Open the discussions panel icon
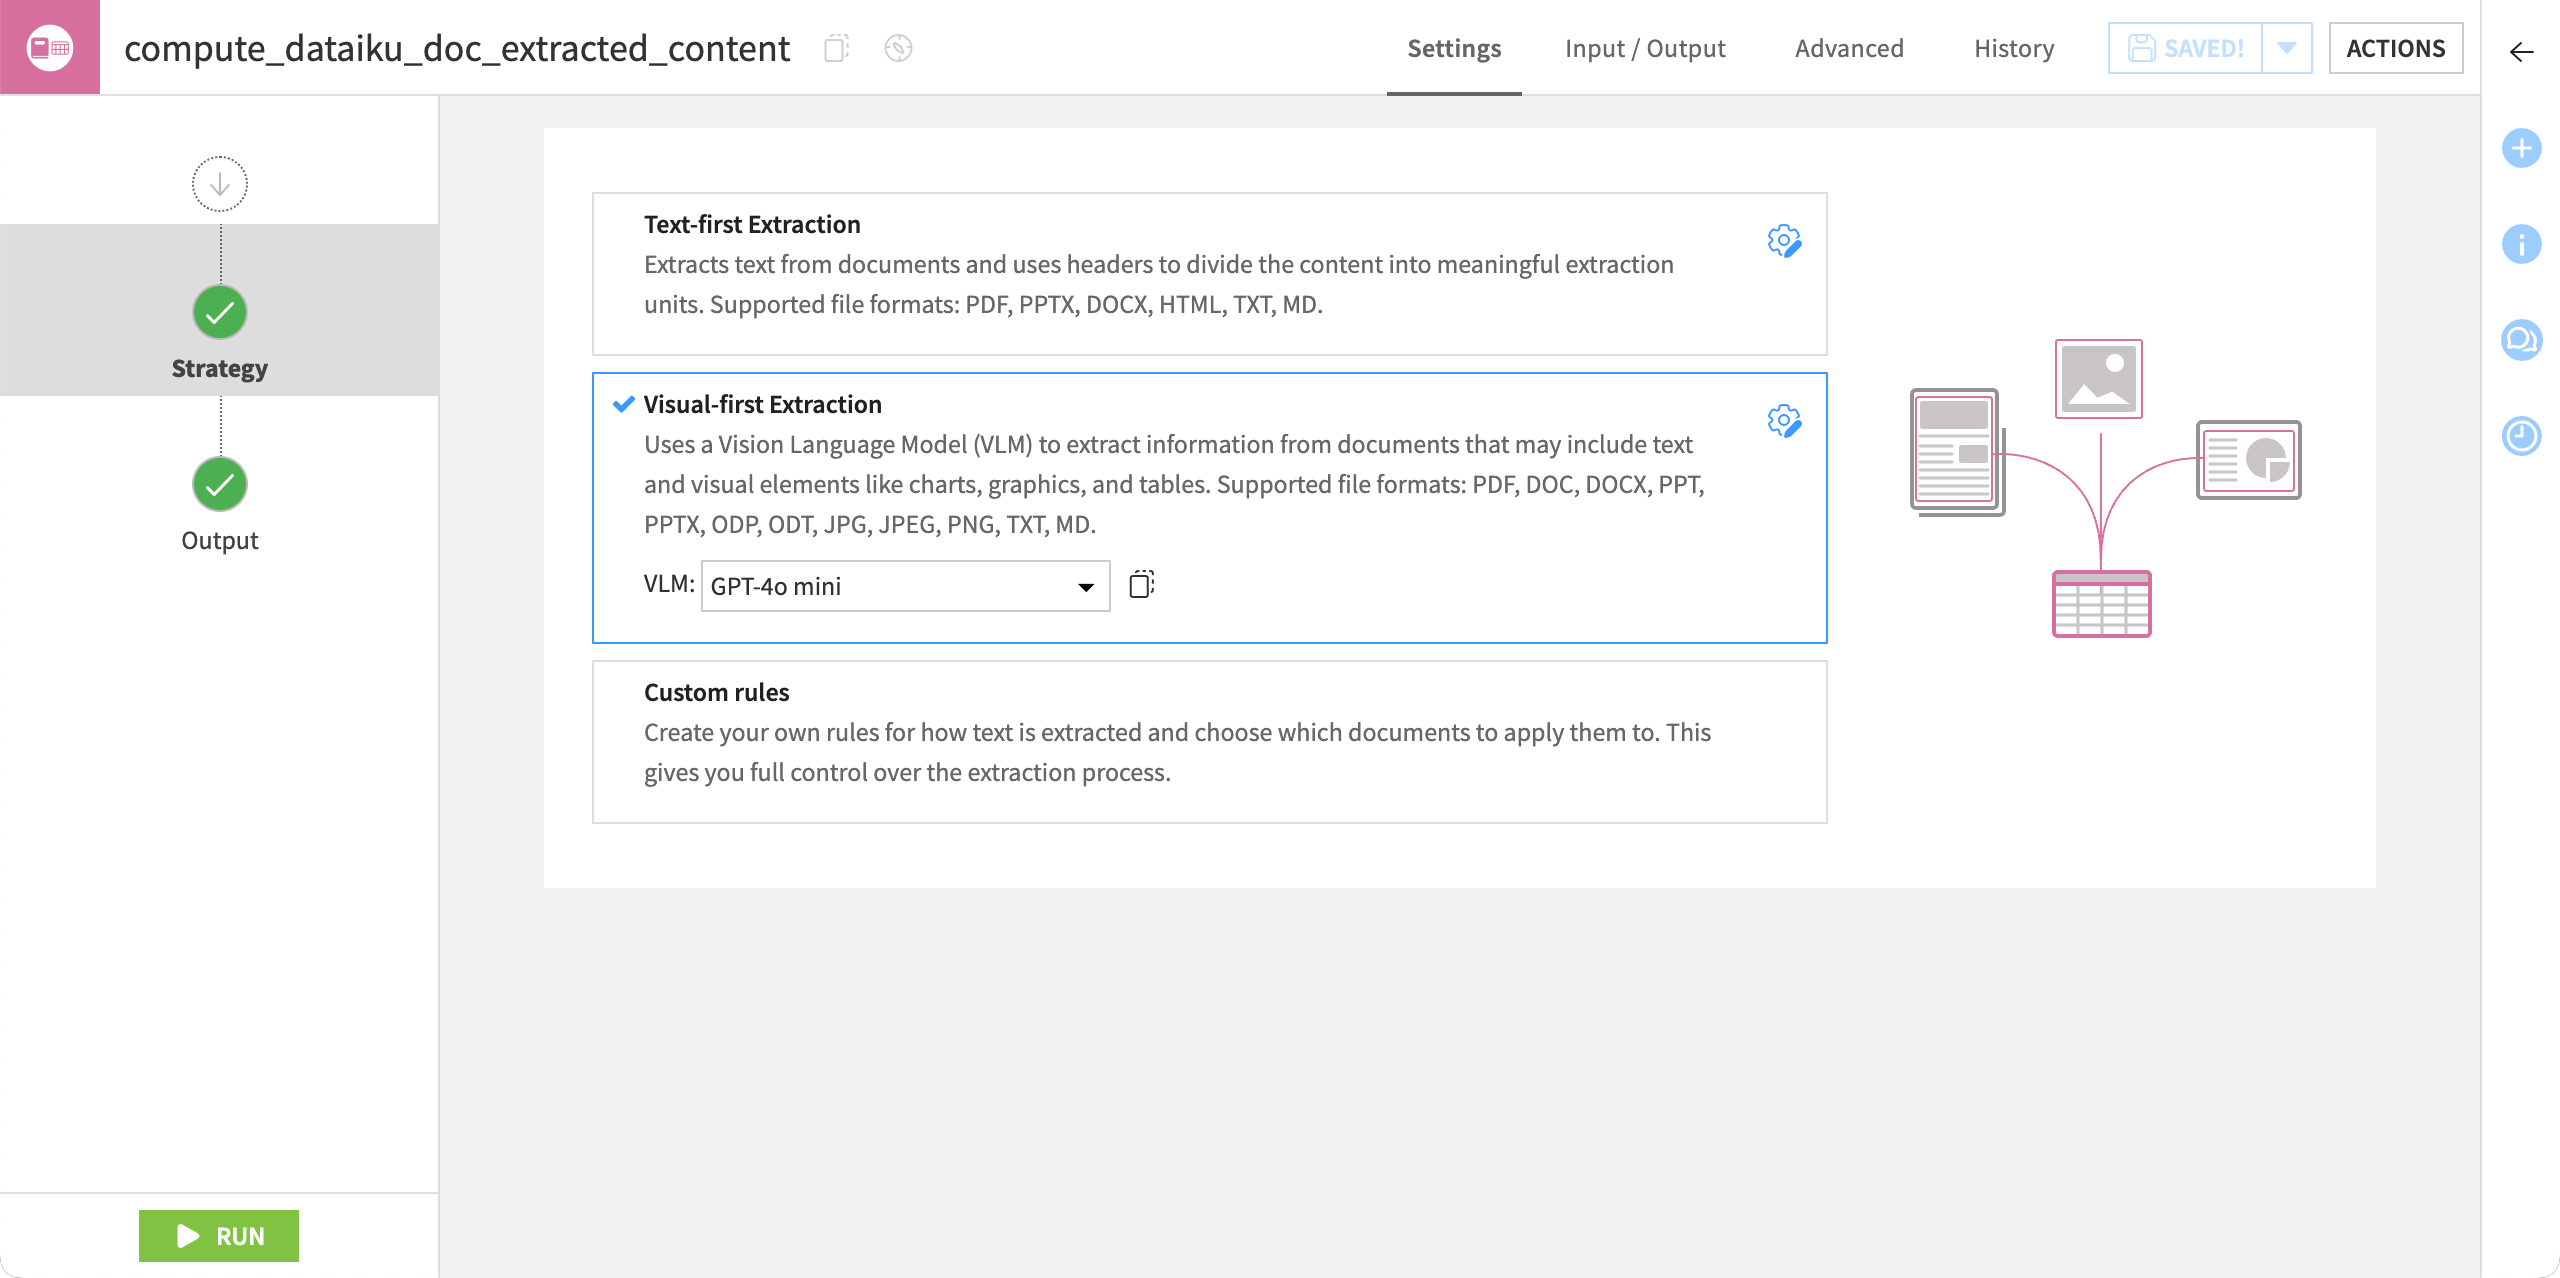Image resolution: width=2560 pixels, height=1278 pixels. (2522, 340)
